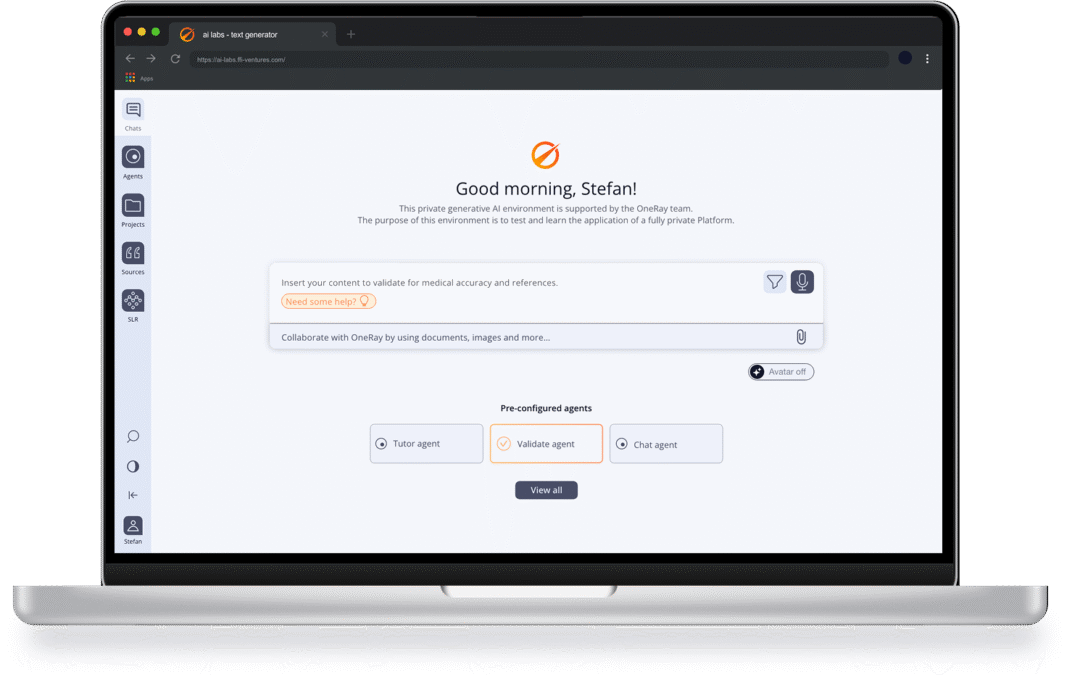Toggle the Avatar off switch

pyautogui.click(x=781, y=372)
